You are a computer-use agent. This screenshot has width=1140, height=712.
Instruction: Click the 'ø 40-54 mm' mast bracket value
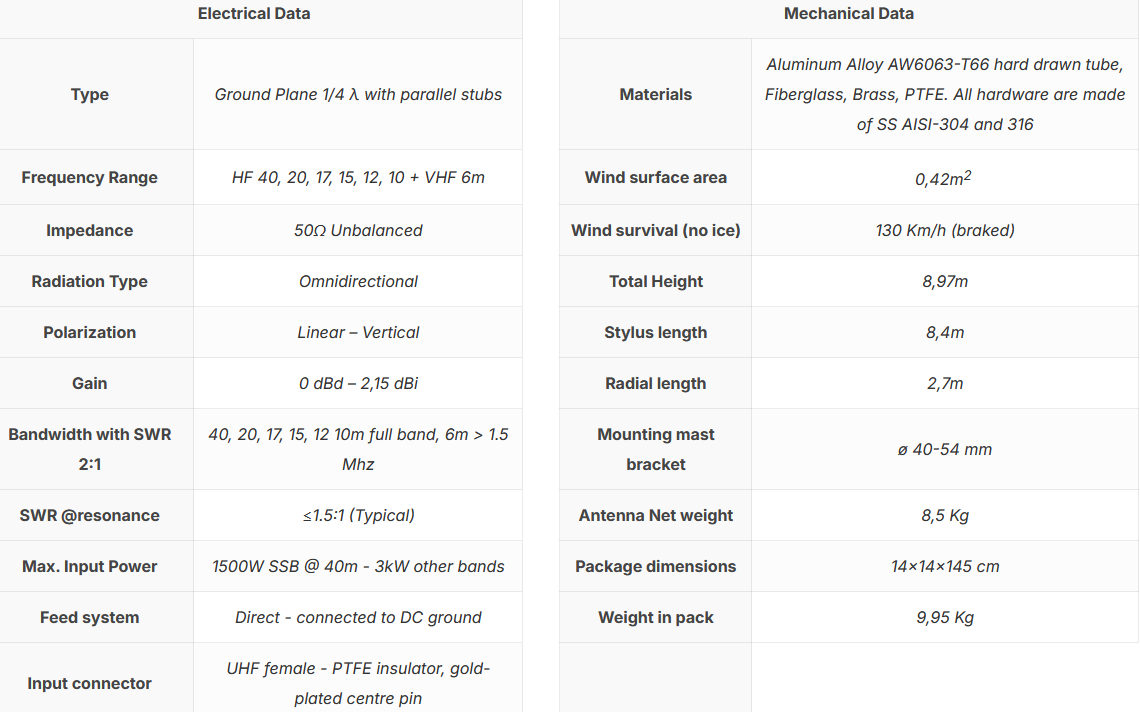(945, 450)
